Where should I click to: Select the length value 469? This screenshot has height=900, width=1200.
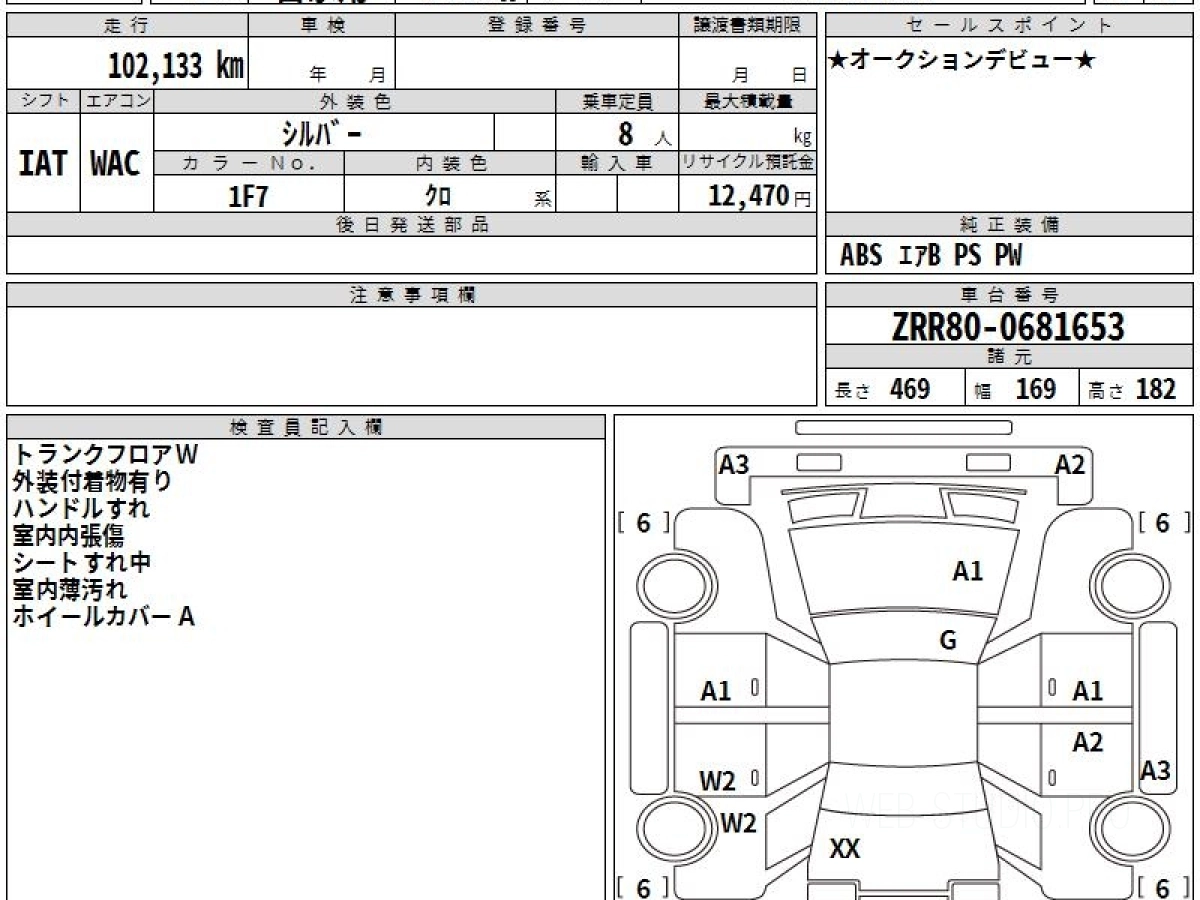(x=910, y=389)
